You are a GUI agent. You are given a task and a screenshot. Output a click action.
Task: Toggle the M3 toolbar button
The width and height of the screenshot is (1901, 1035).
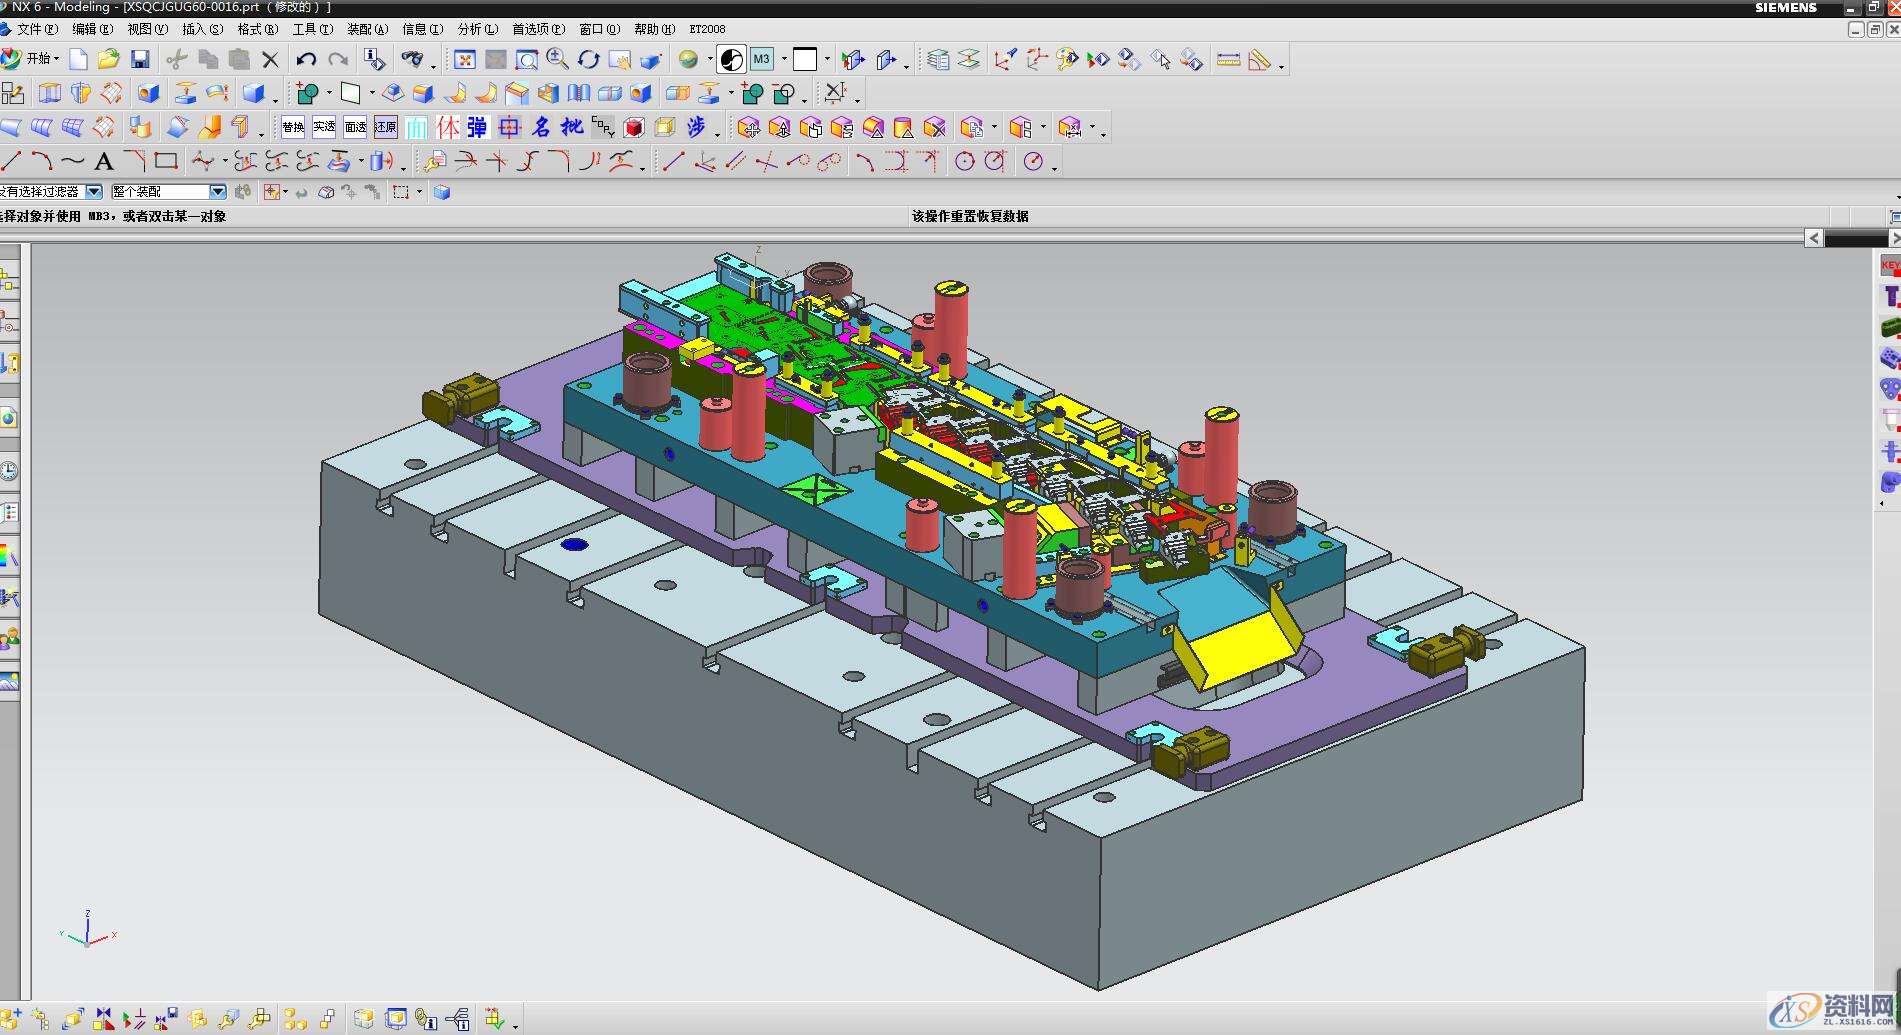coord(762,60)
